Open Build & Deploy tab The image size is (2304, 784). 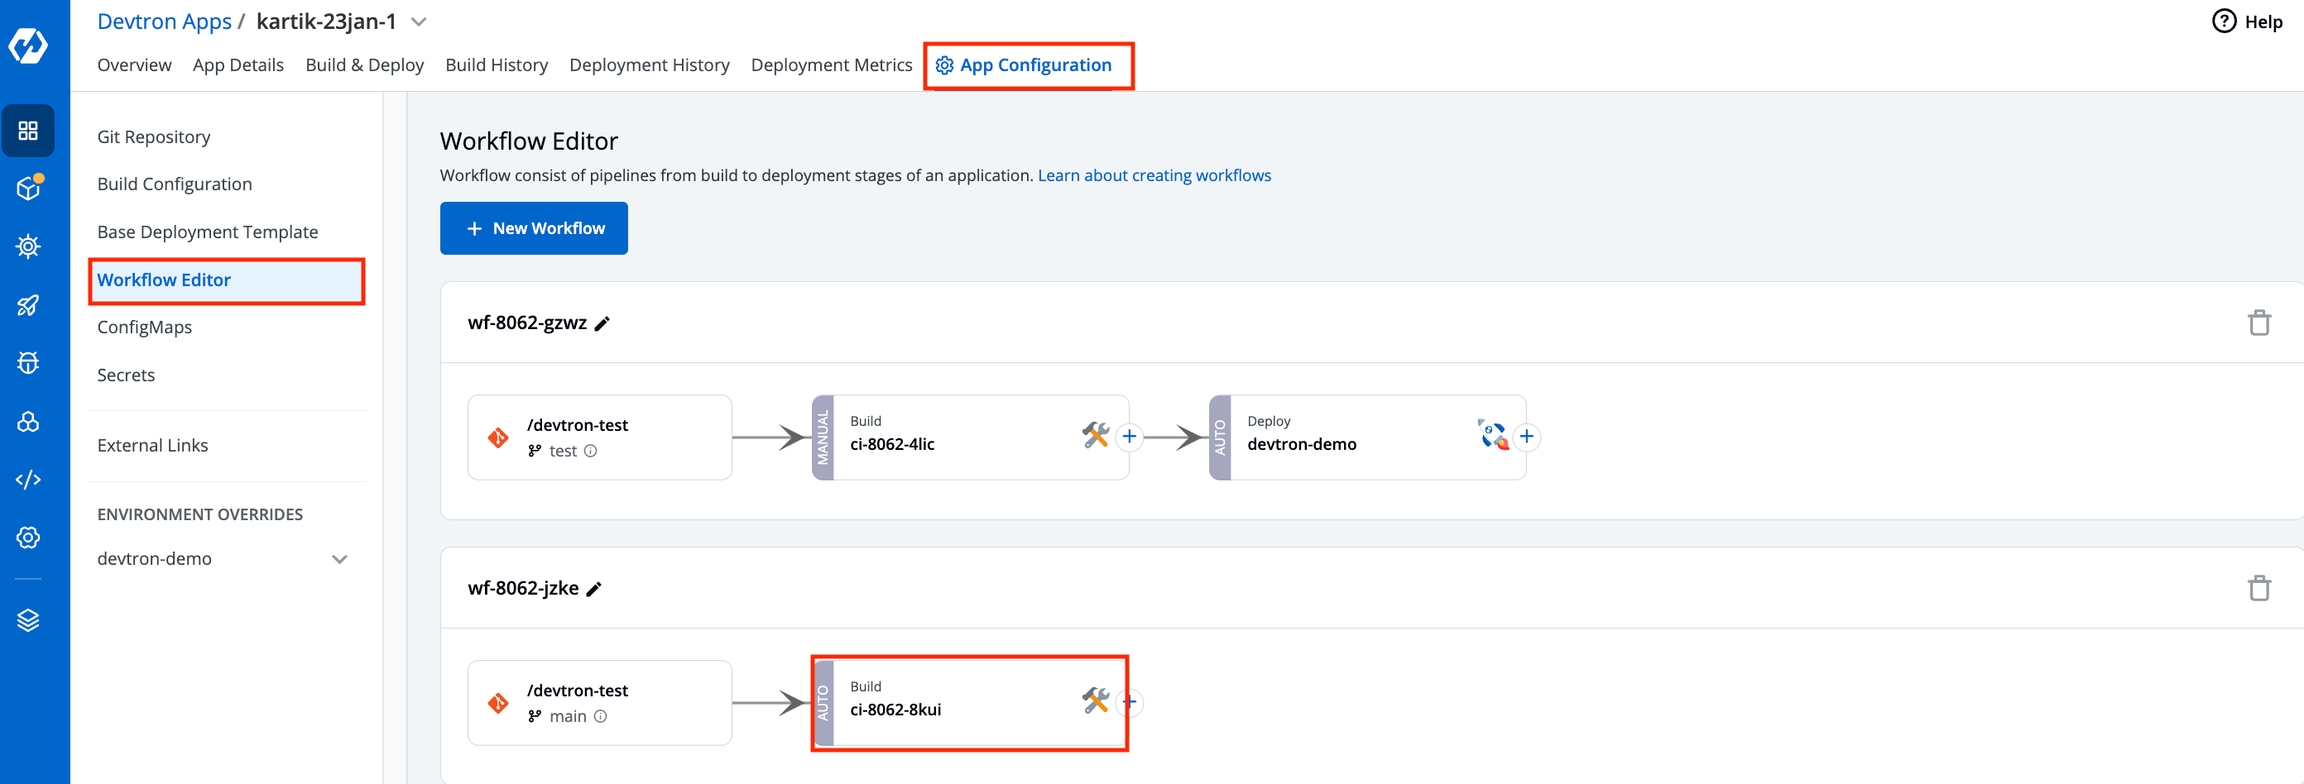click(x=365, y=65)
